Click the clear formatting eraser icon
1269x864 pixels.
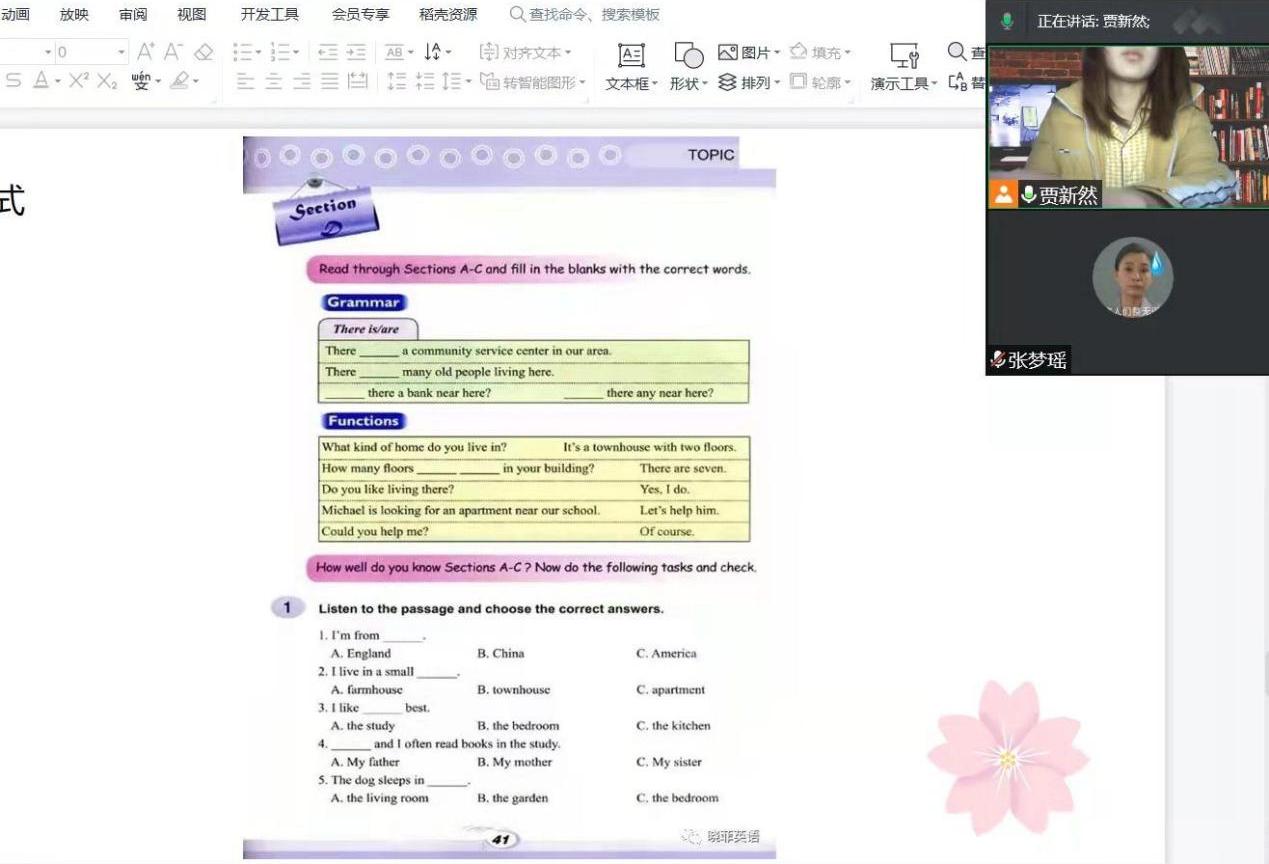(204, 52)
